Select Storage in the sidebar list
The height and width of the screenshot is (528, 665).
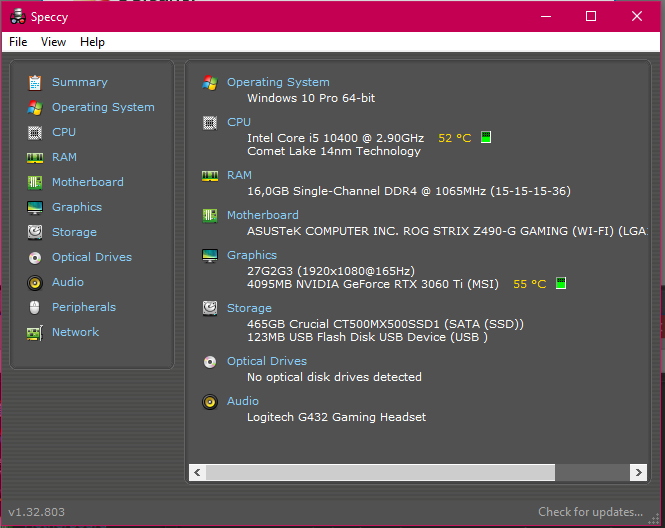click(74, 232)
